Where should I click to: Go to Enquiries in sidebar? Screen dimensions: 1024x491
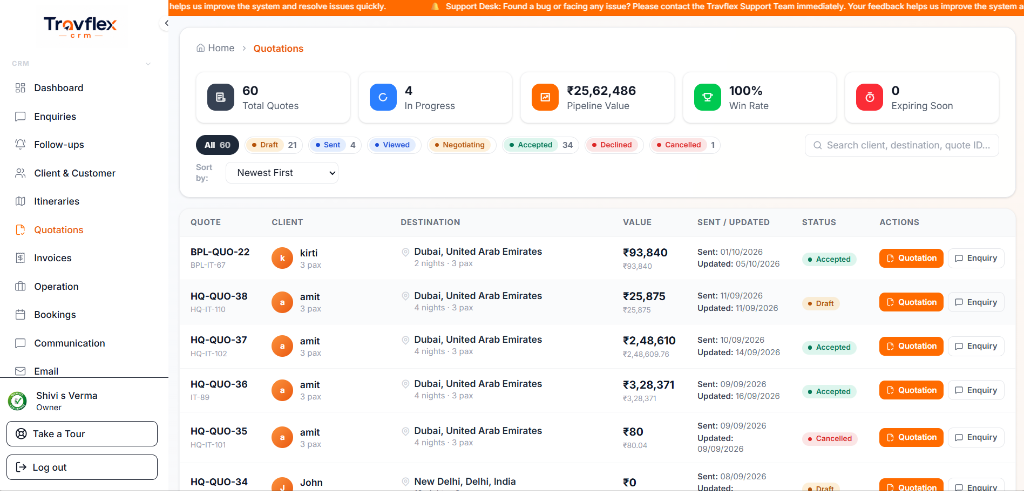click(55, 117)
